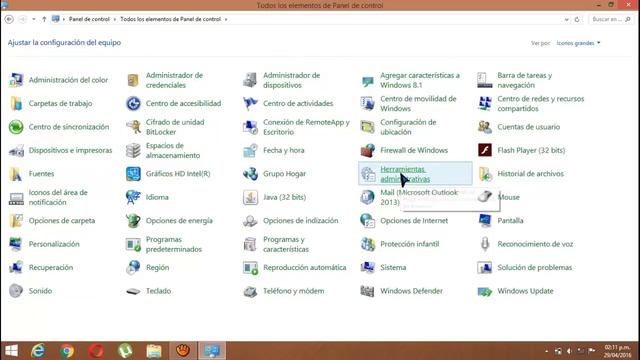This screenshot has height=360, width=640.
Task: Open the Herramientas administrativas link
Action: pos(405,174)
